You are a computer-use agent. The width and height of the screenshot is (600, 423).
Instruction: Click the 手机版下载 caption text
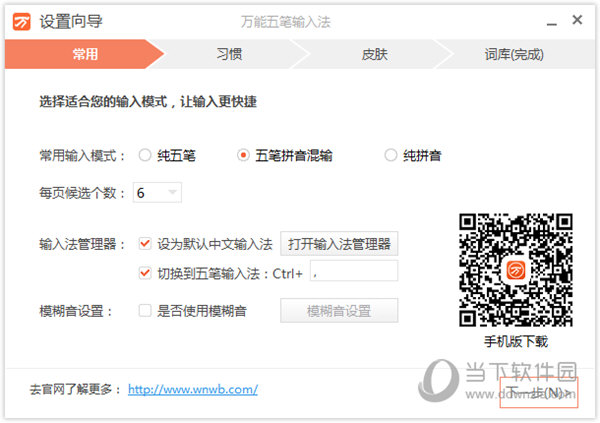[516, 341]
